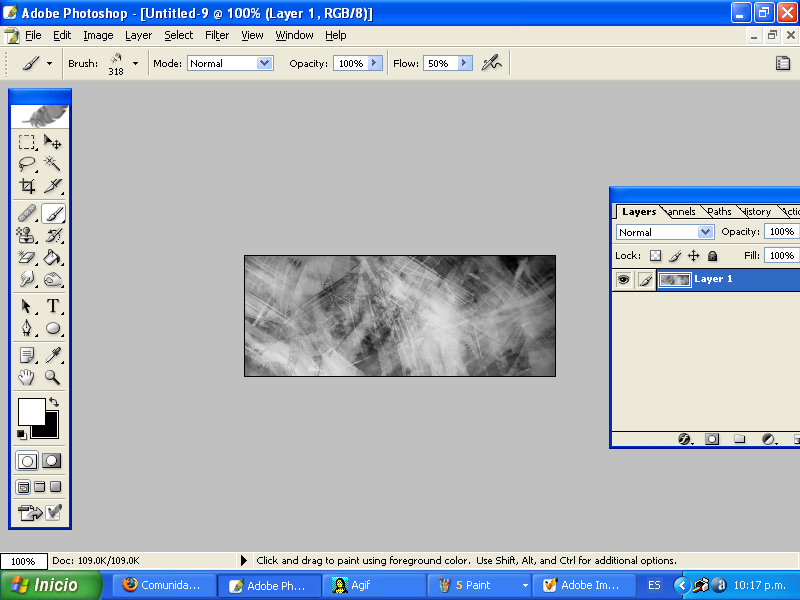
Task: Select the Rectangular Marquee tool
Action: tap(27, 142)
